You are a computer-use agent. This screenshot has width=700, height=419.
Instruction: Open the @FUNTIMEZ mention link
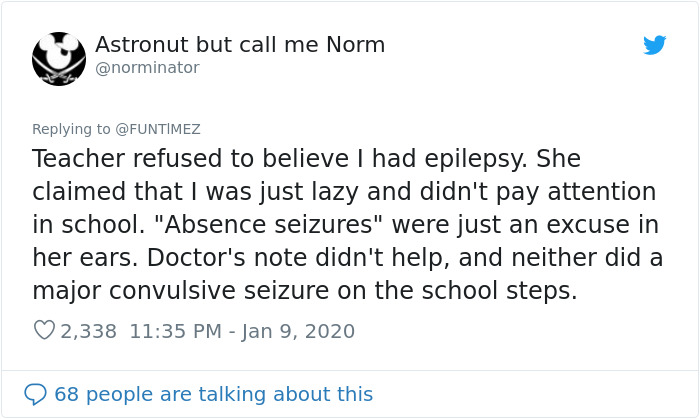point(157,129)
